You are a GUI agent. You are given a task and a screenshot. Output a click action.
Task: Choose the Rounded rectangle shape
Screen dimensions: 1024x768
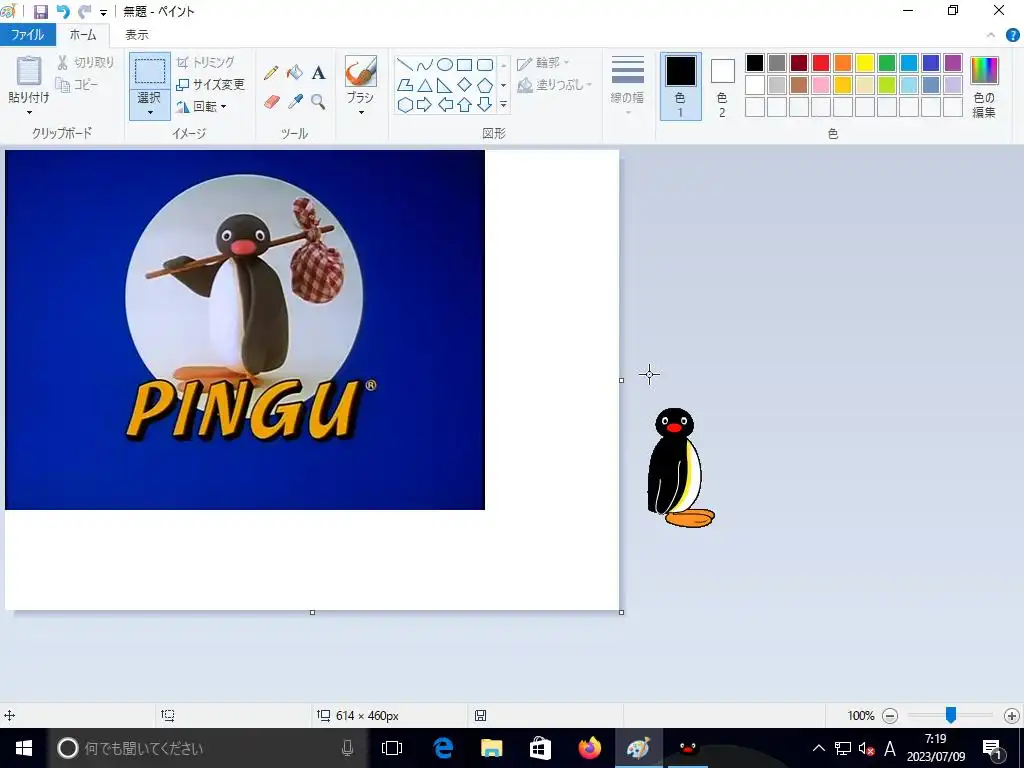tap(485, 65)
